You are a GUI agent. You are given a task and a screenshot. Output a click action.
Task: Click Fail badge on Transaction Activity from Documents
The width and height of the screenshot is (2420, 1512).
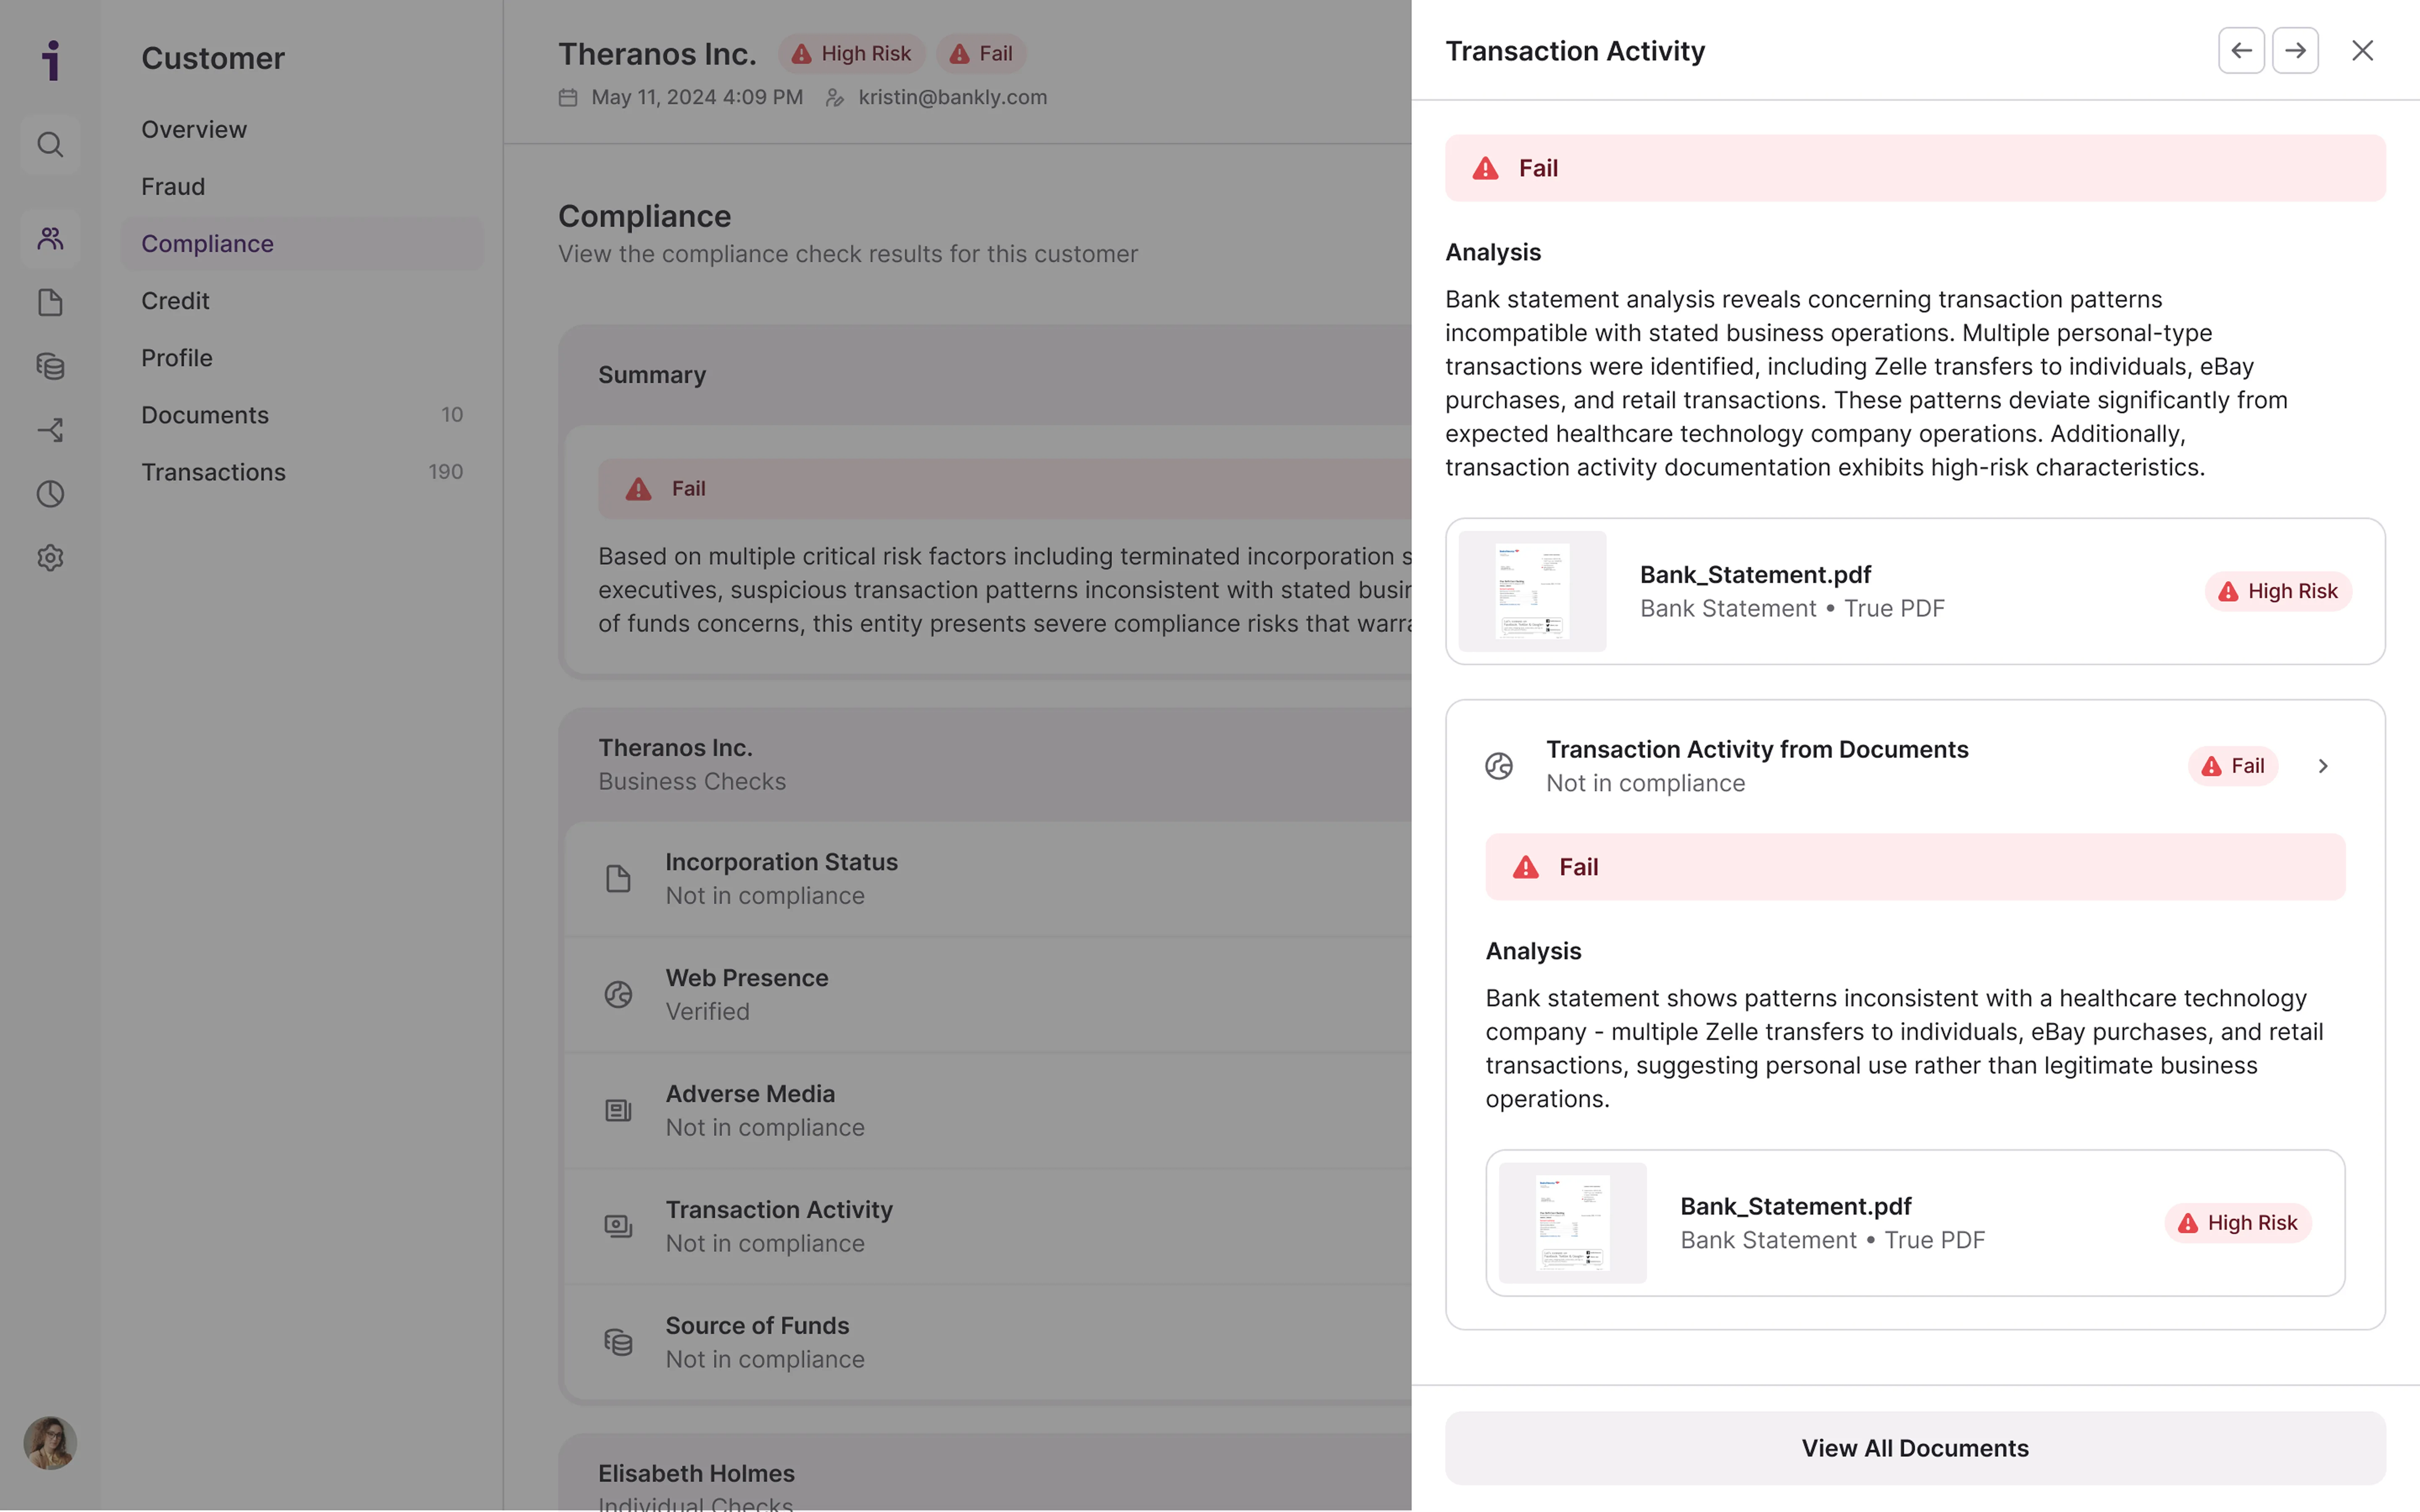point(2233,766)
